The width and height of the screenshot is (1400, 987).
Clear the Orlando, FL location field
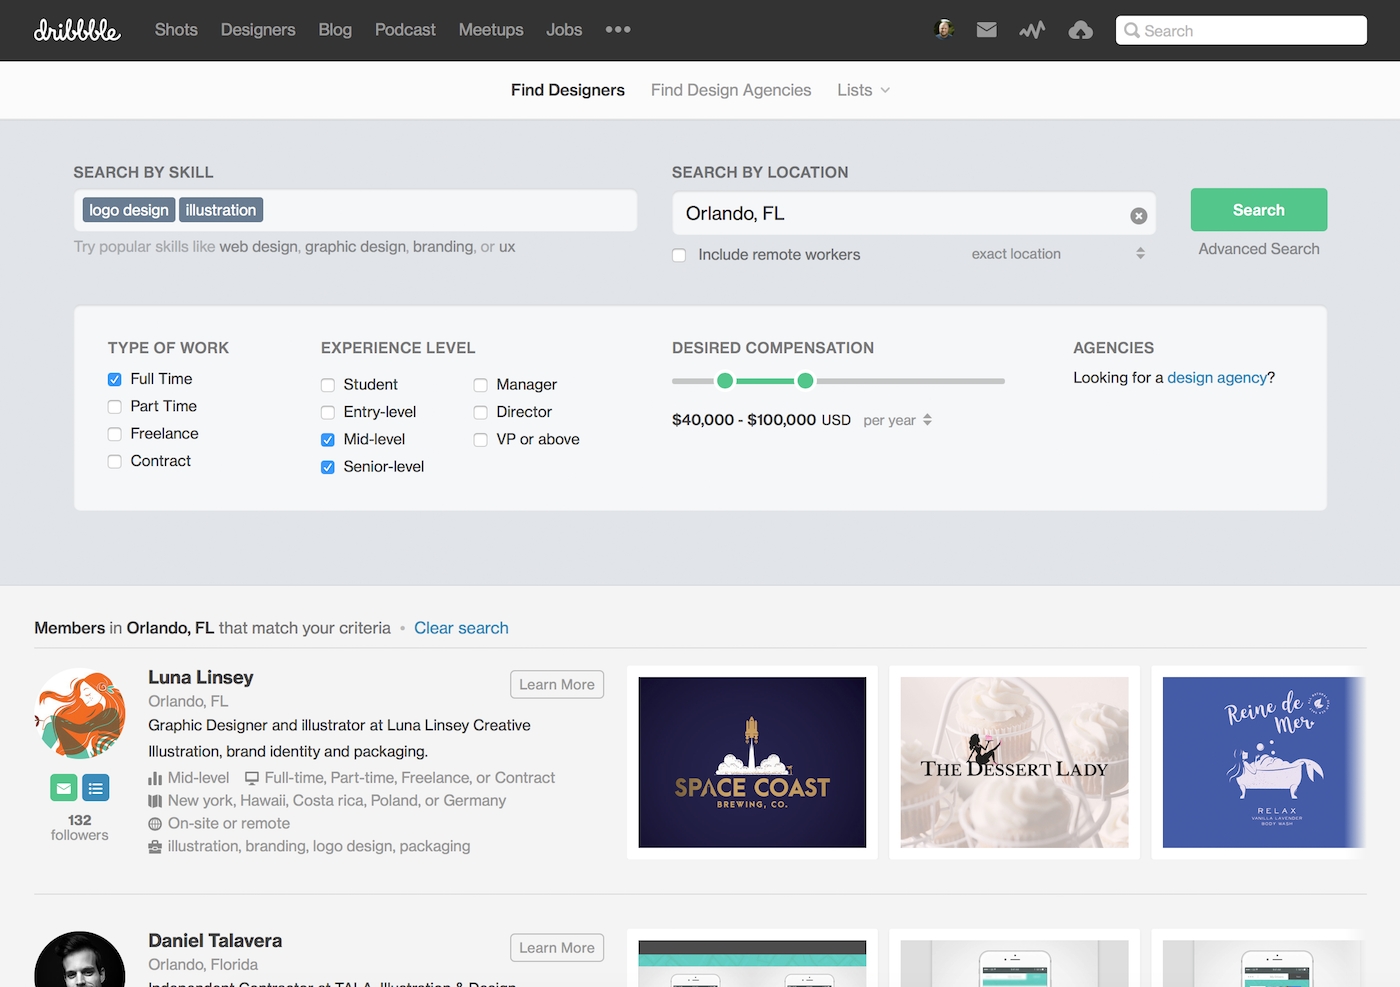[1138, 215]
